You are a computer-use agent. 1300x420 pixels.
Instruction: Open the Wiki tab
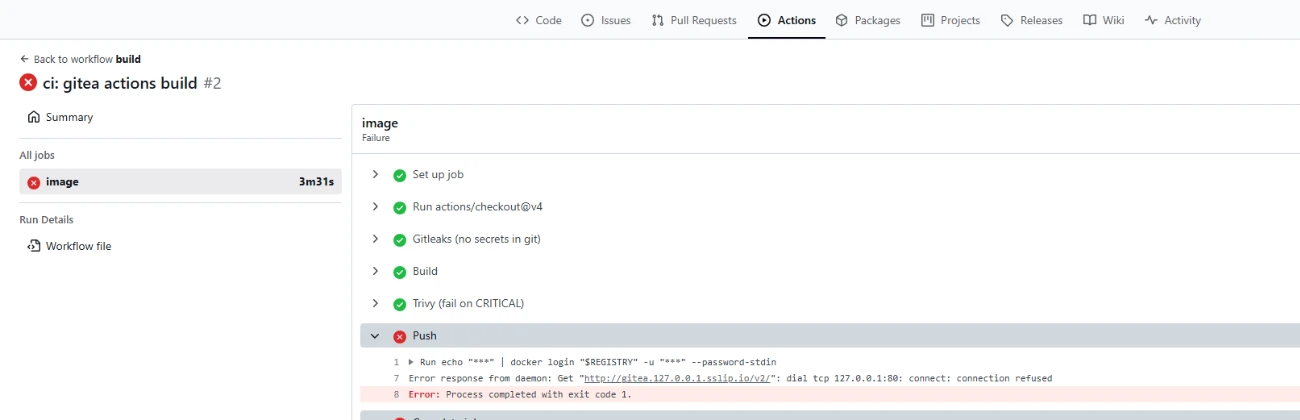coord(1104,20)
